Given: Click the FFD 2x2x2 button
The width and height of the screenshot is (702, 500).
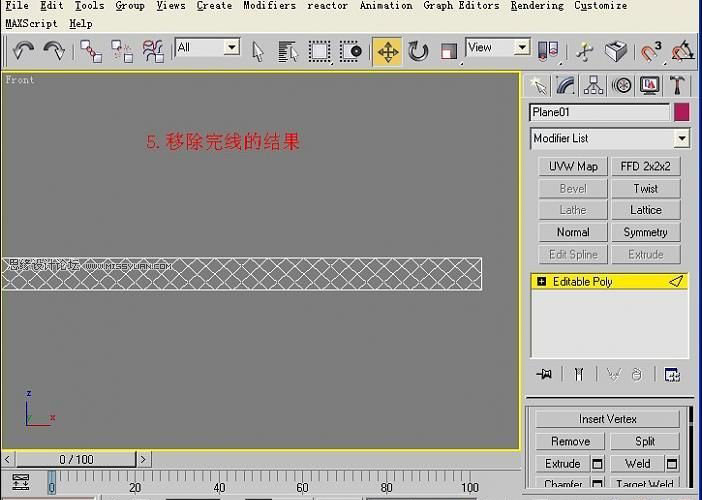Looking at the screenshot, I should click(646, 167).
